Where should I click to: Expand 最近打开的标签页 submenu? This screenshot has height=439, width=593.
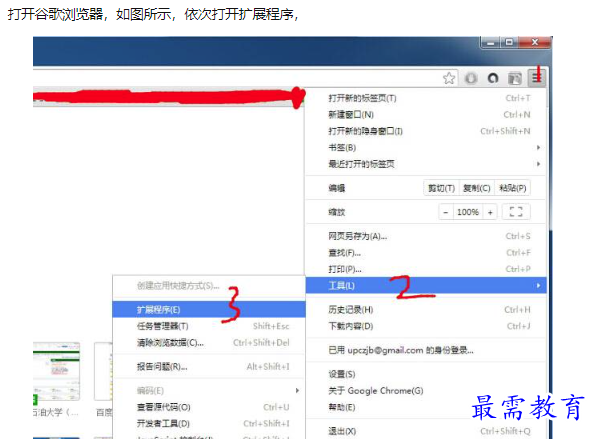tap(425, 164)
